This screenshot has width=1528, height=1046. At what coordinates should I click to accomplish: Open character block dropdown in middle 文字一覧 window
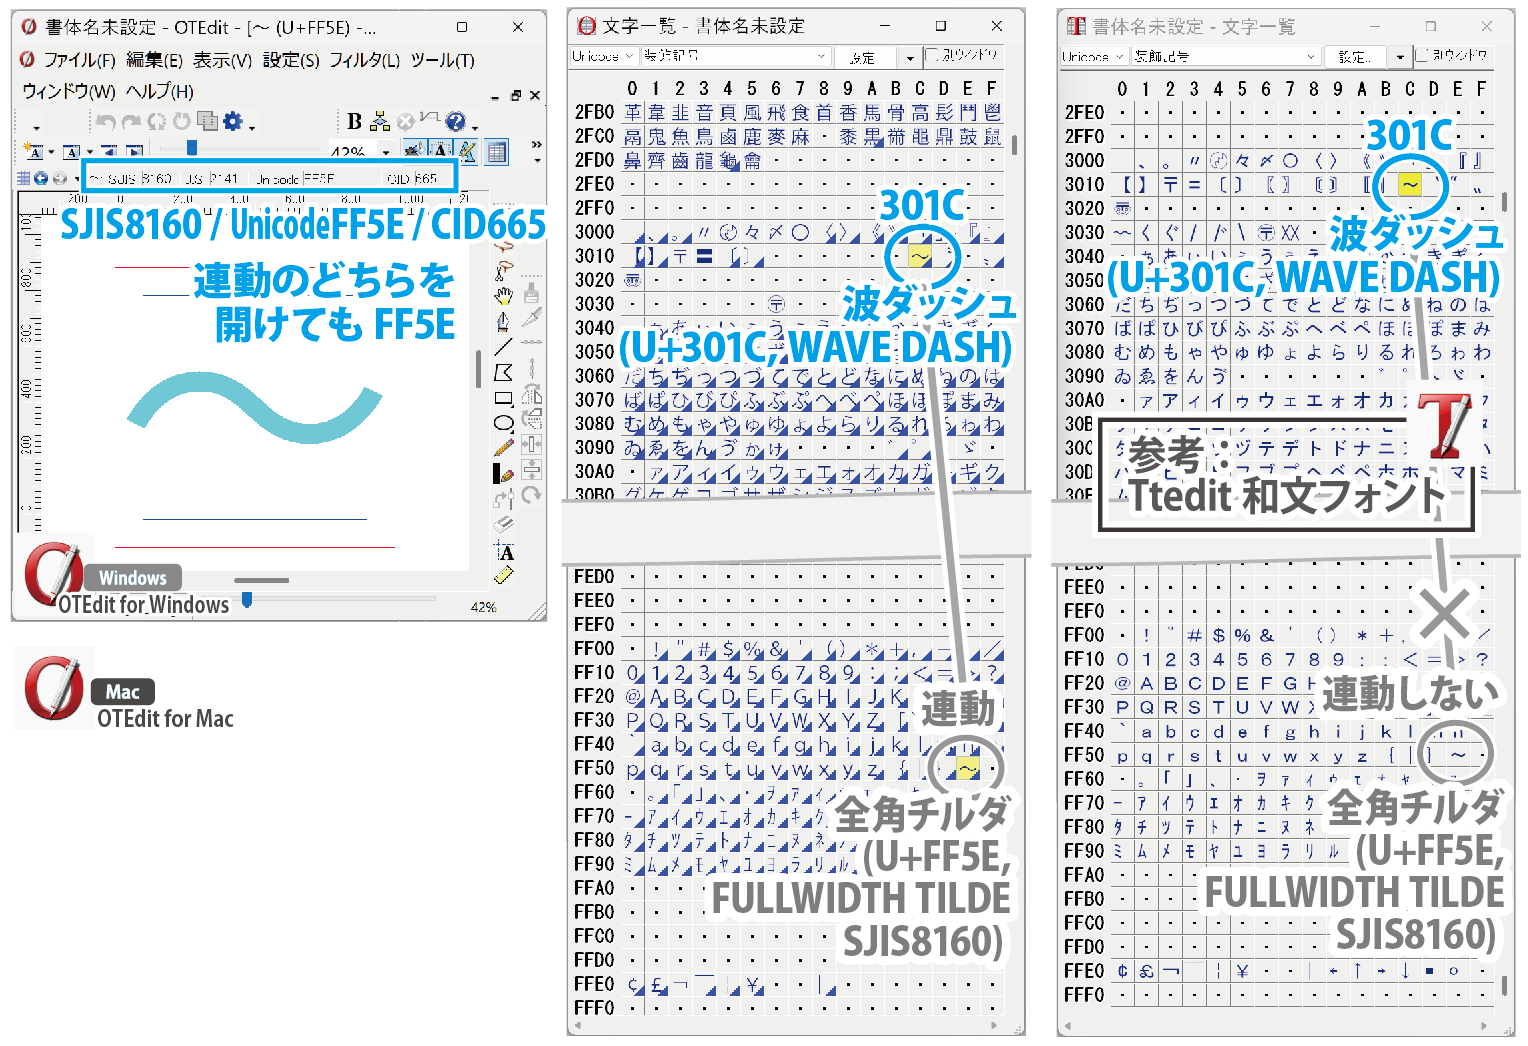(x=735, y=56)
